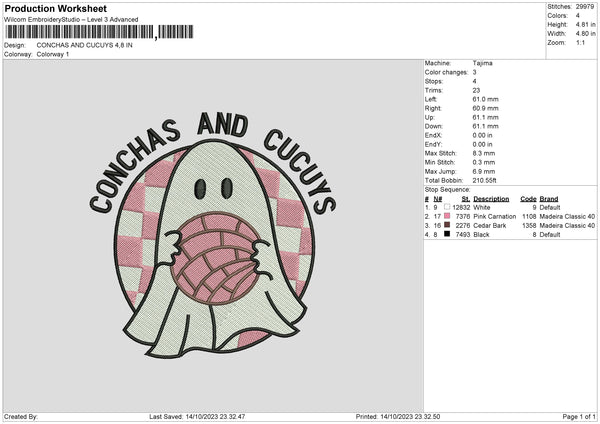Viewport: 600px width, 424px height.
Task: Click the ghost embroidery design preview
Action: (x=213, y=235)
